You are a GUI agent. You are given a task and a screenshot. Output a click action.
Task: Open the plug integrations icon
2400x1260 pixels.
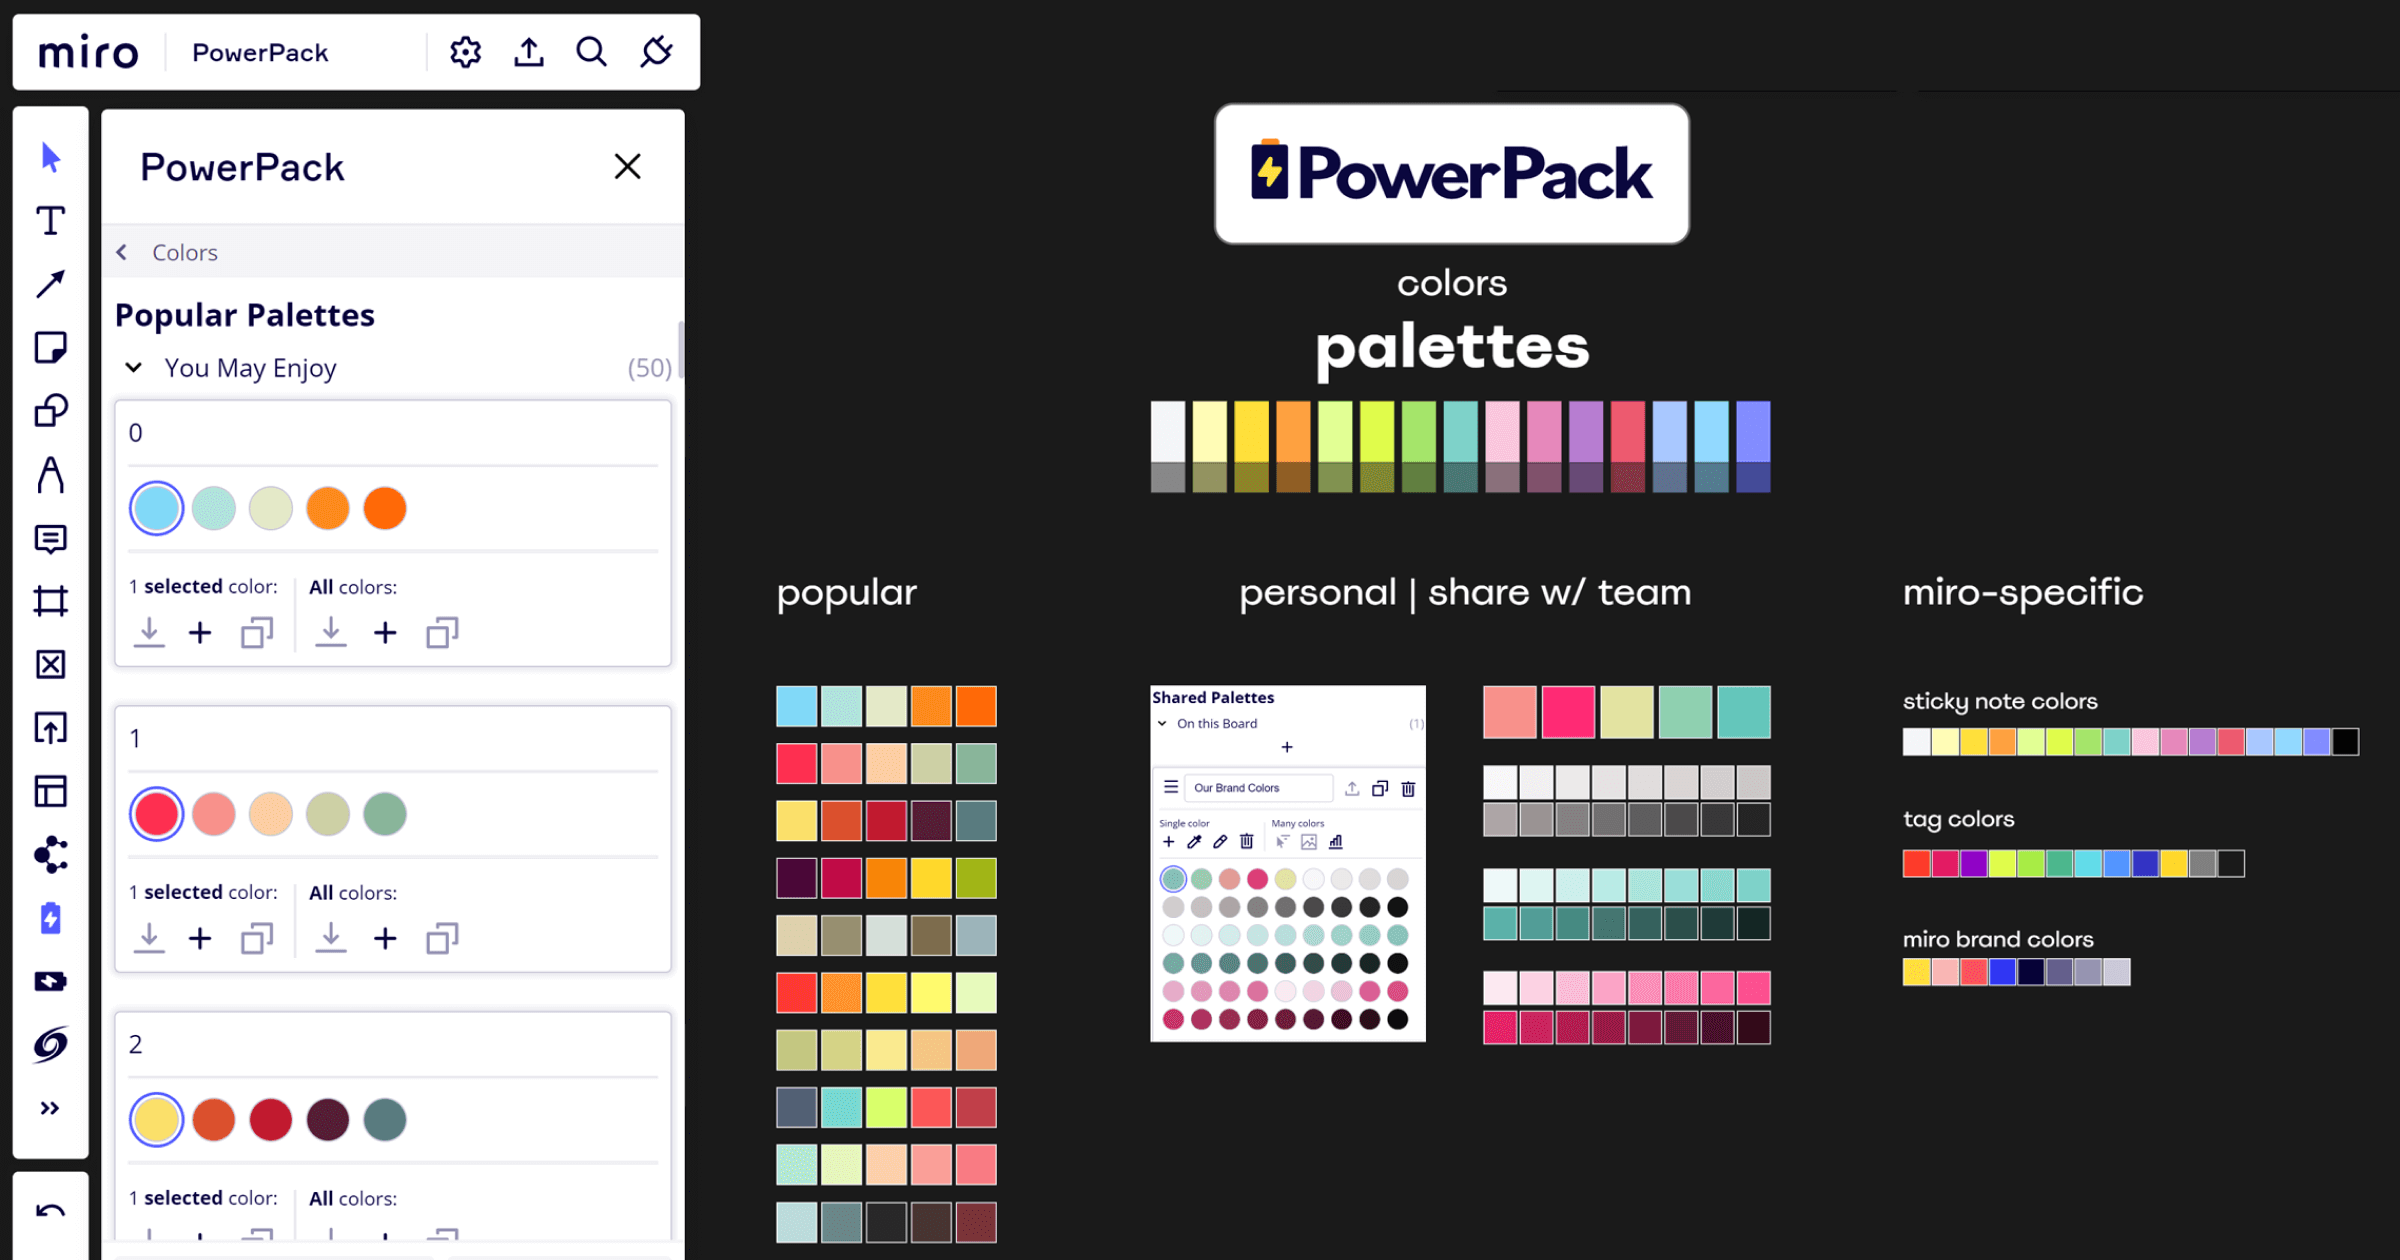tap(656, 52)
